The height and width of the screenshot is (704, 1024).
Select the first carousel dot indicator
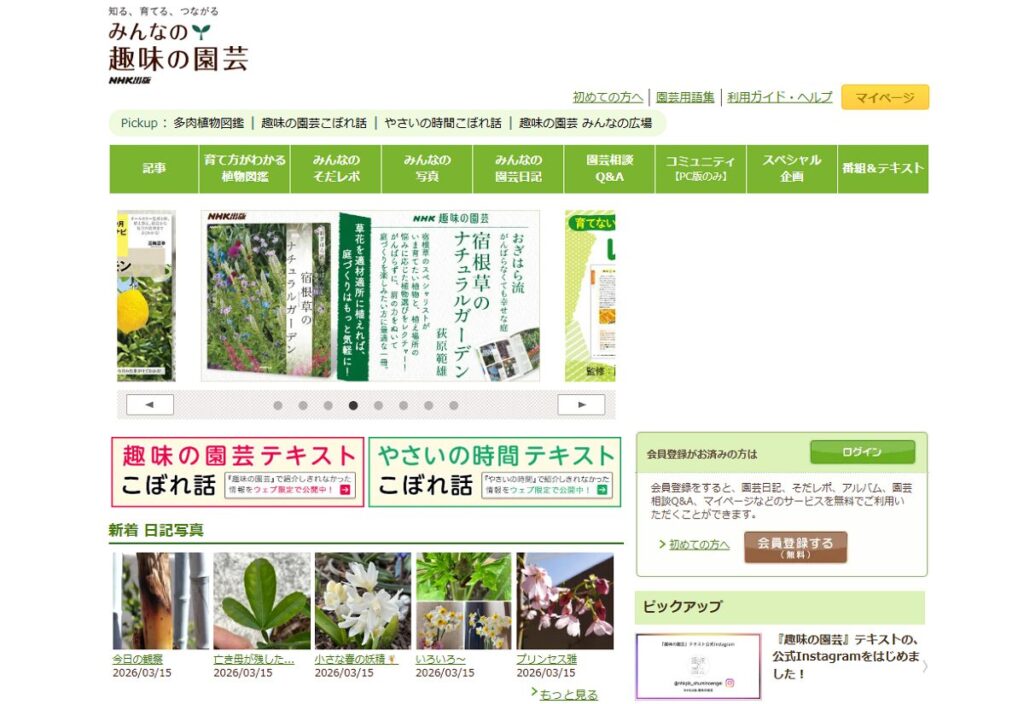click(277, 406)
